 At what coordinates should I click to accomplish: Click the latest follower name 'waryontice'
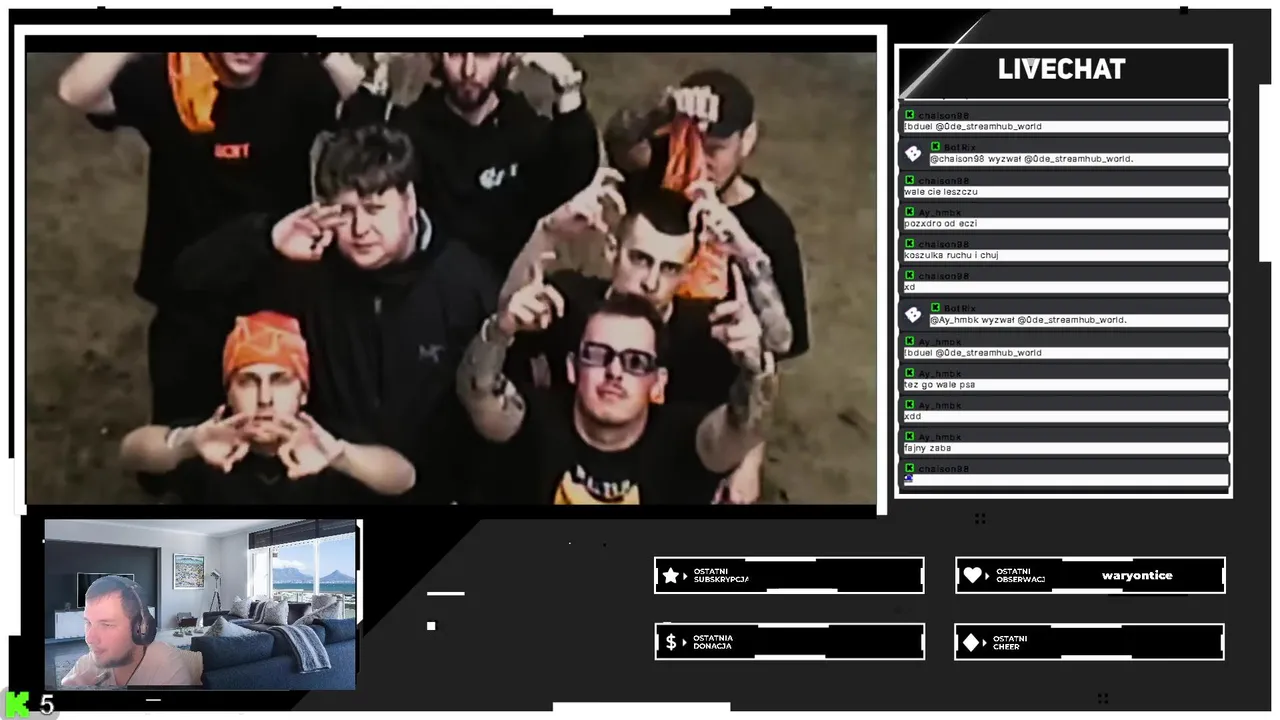coord(1137,576)
